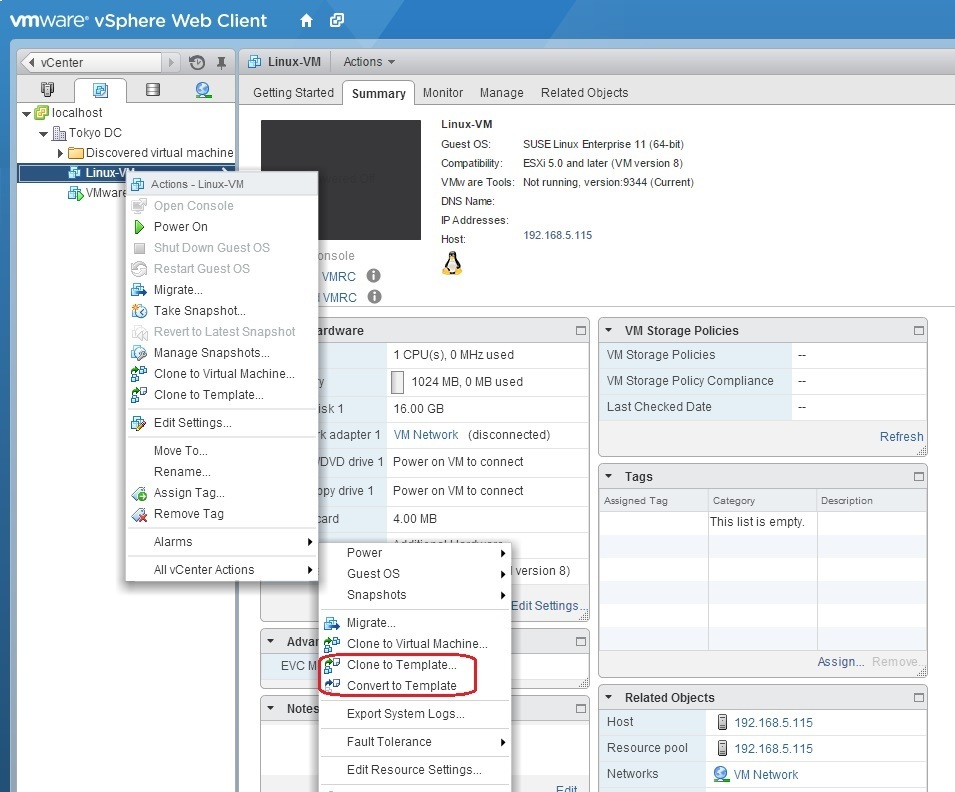Click the host IP 192.168.5.115 in summary
The width and height of the screenshot is (955, 792).
click(x=557, y=235)
